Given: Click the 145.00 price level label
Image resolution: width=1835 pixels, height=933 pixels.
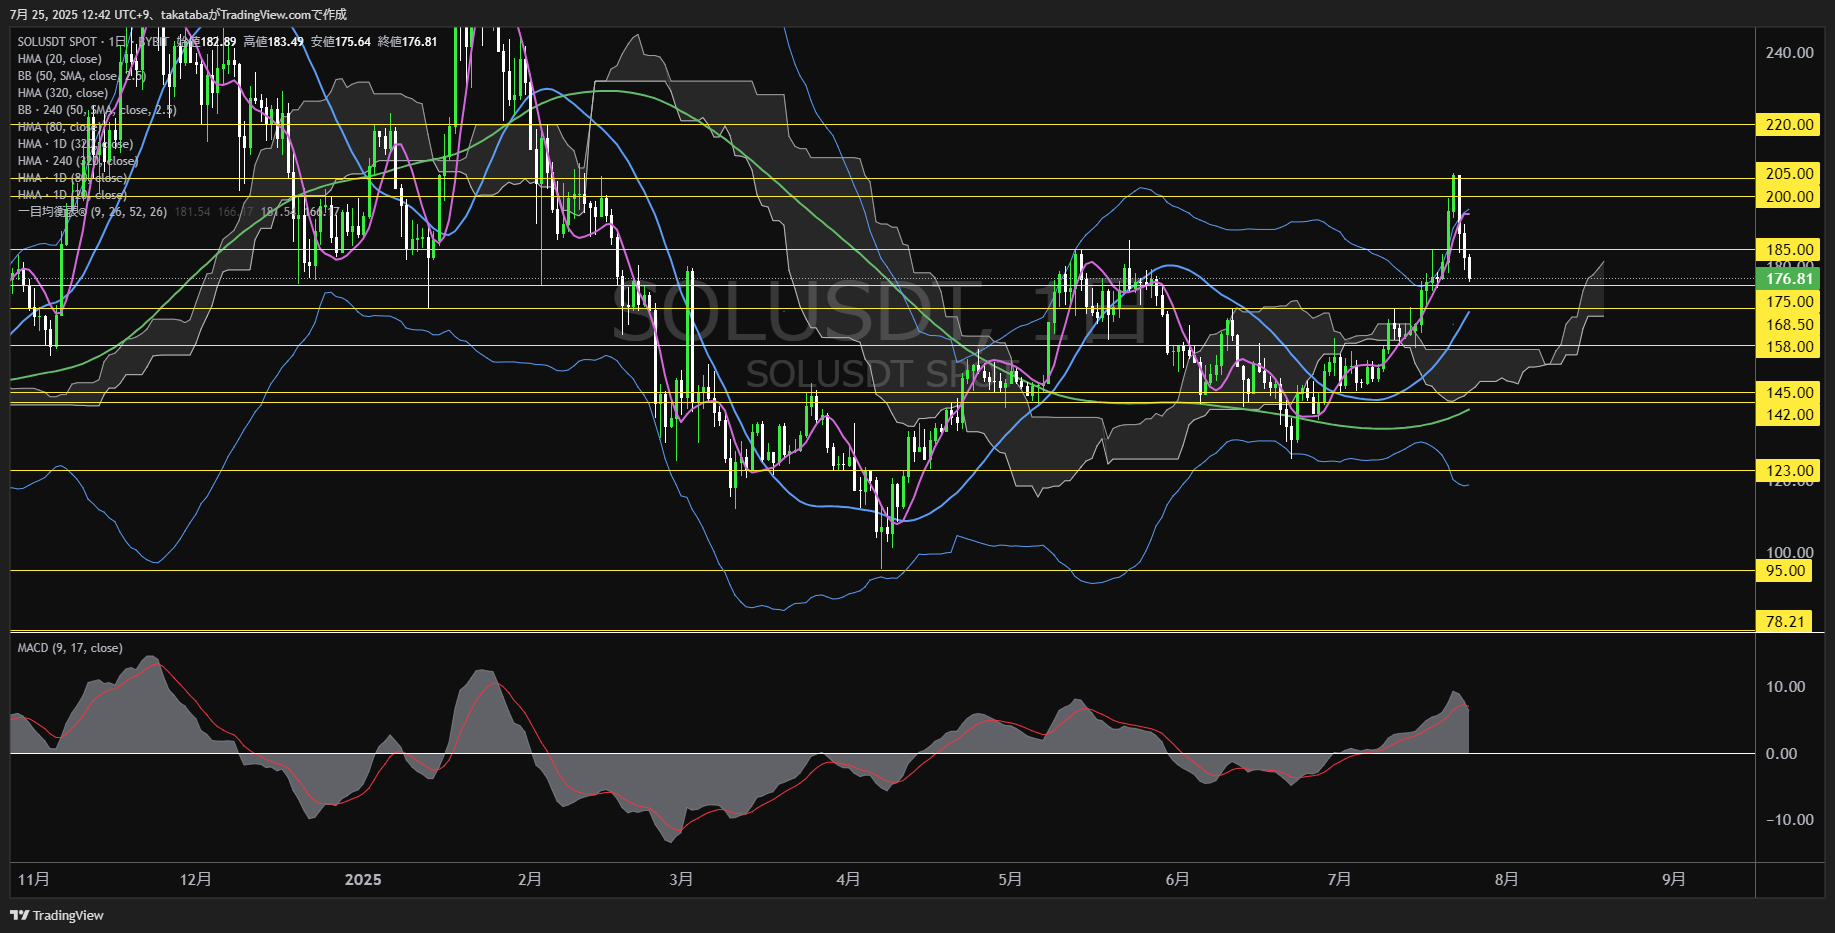Looking at the screenshot, I should tap(1786, 393).
